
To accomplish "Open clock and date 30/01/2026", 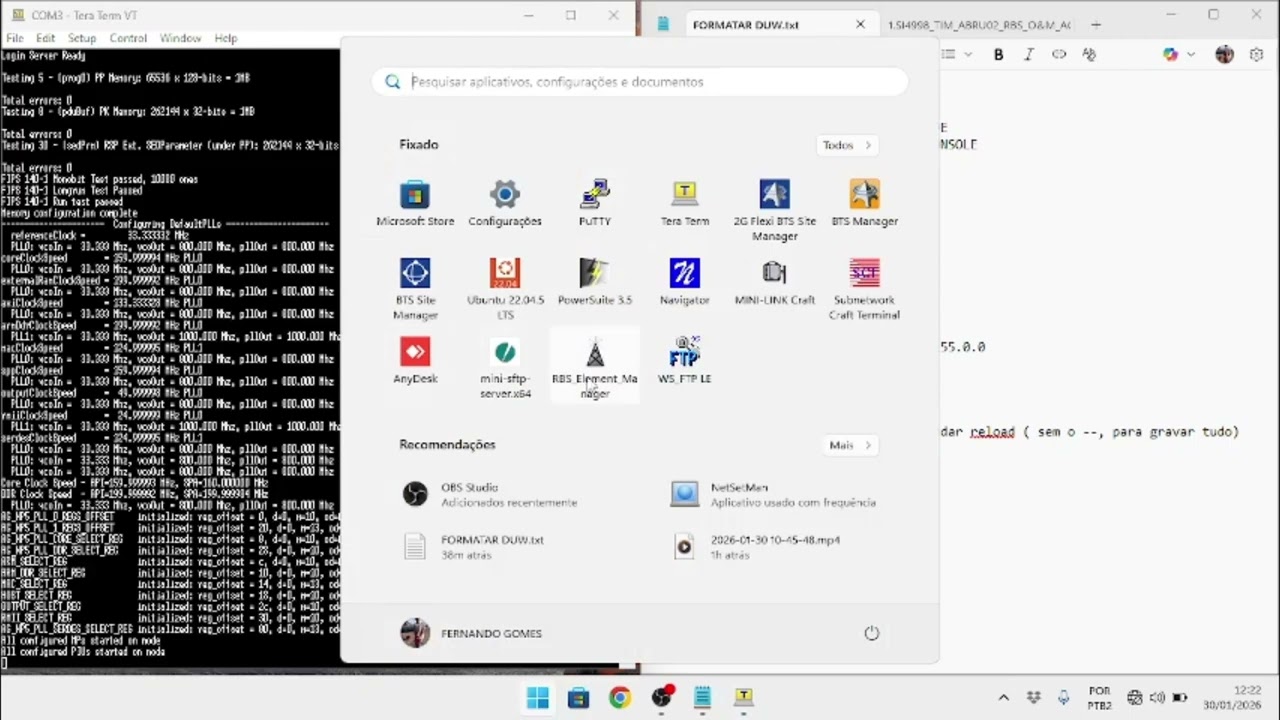I will click(x=1232, y=698).
